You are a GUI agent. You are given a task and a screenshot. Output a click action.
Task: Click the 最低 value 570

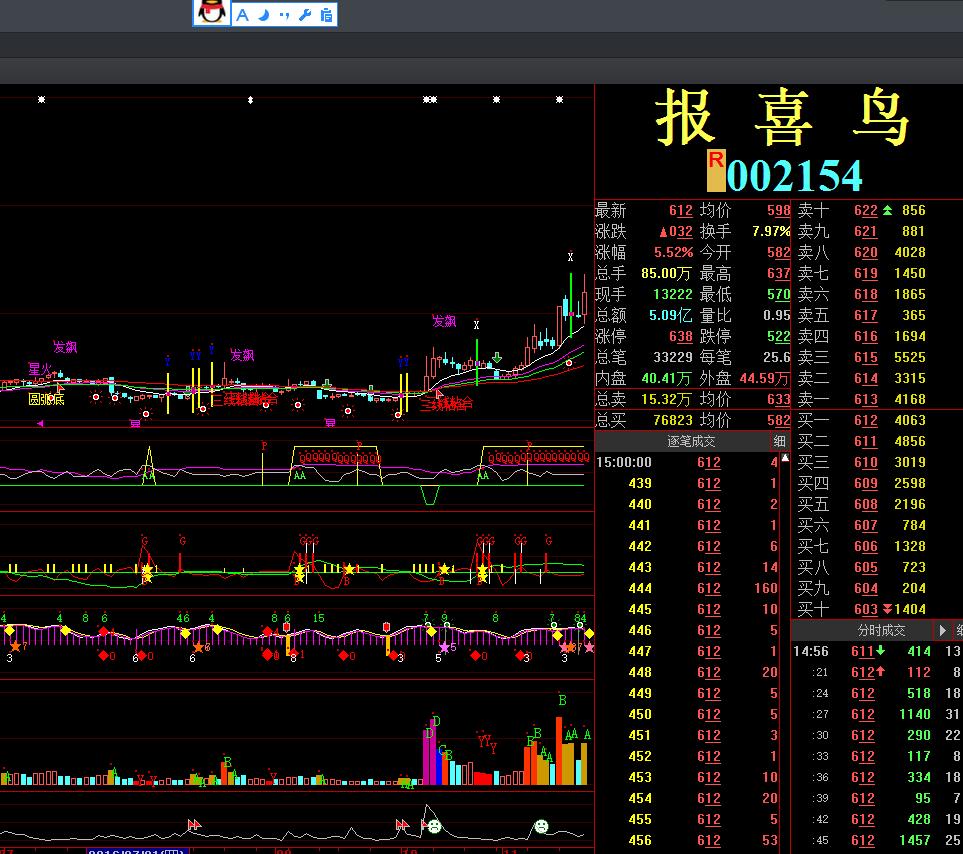pyautogui.click(x=778, y=294)
